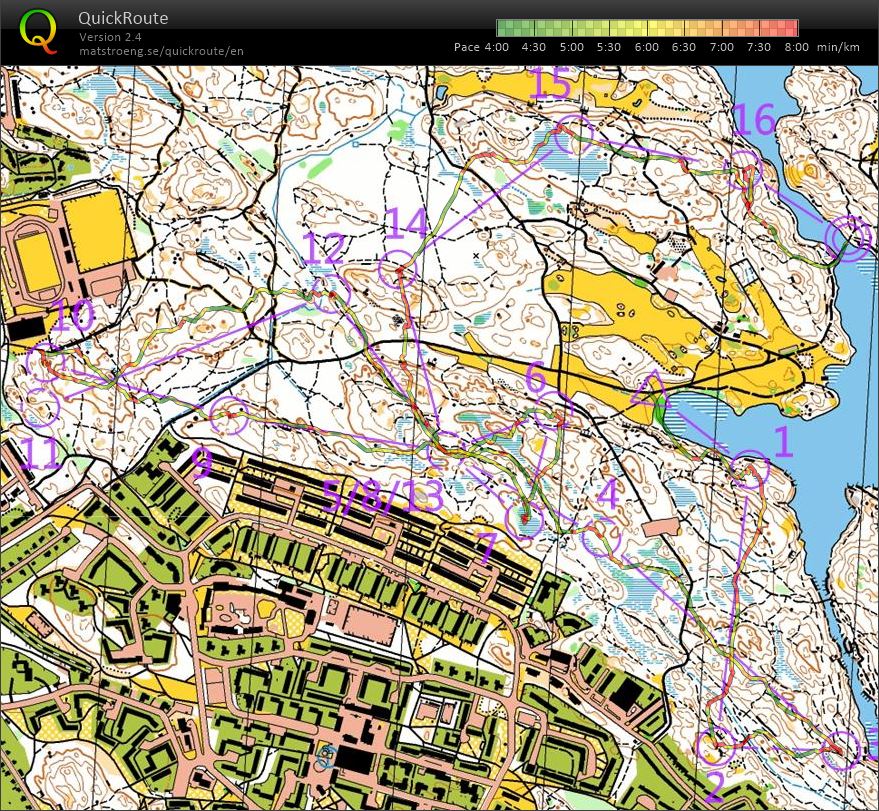Click control circle 10 near the stadium

pyautogui.click(x=46, y=361)
